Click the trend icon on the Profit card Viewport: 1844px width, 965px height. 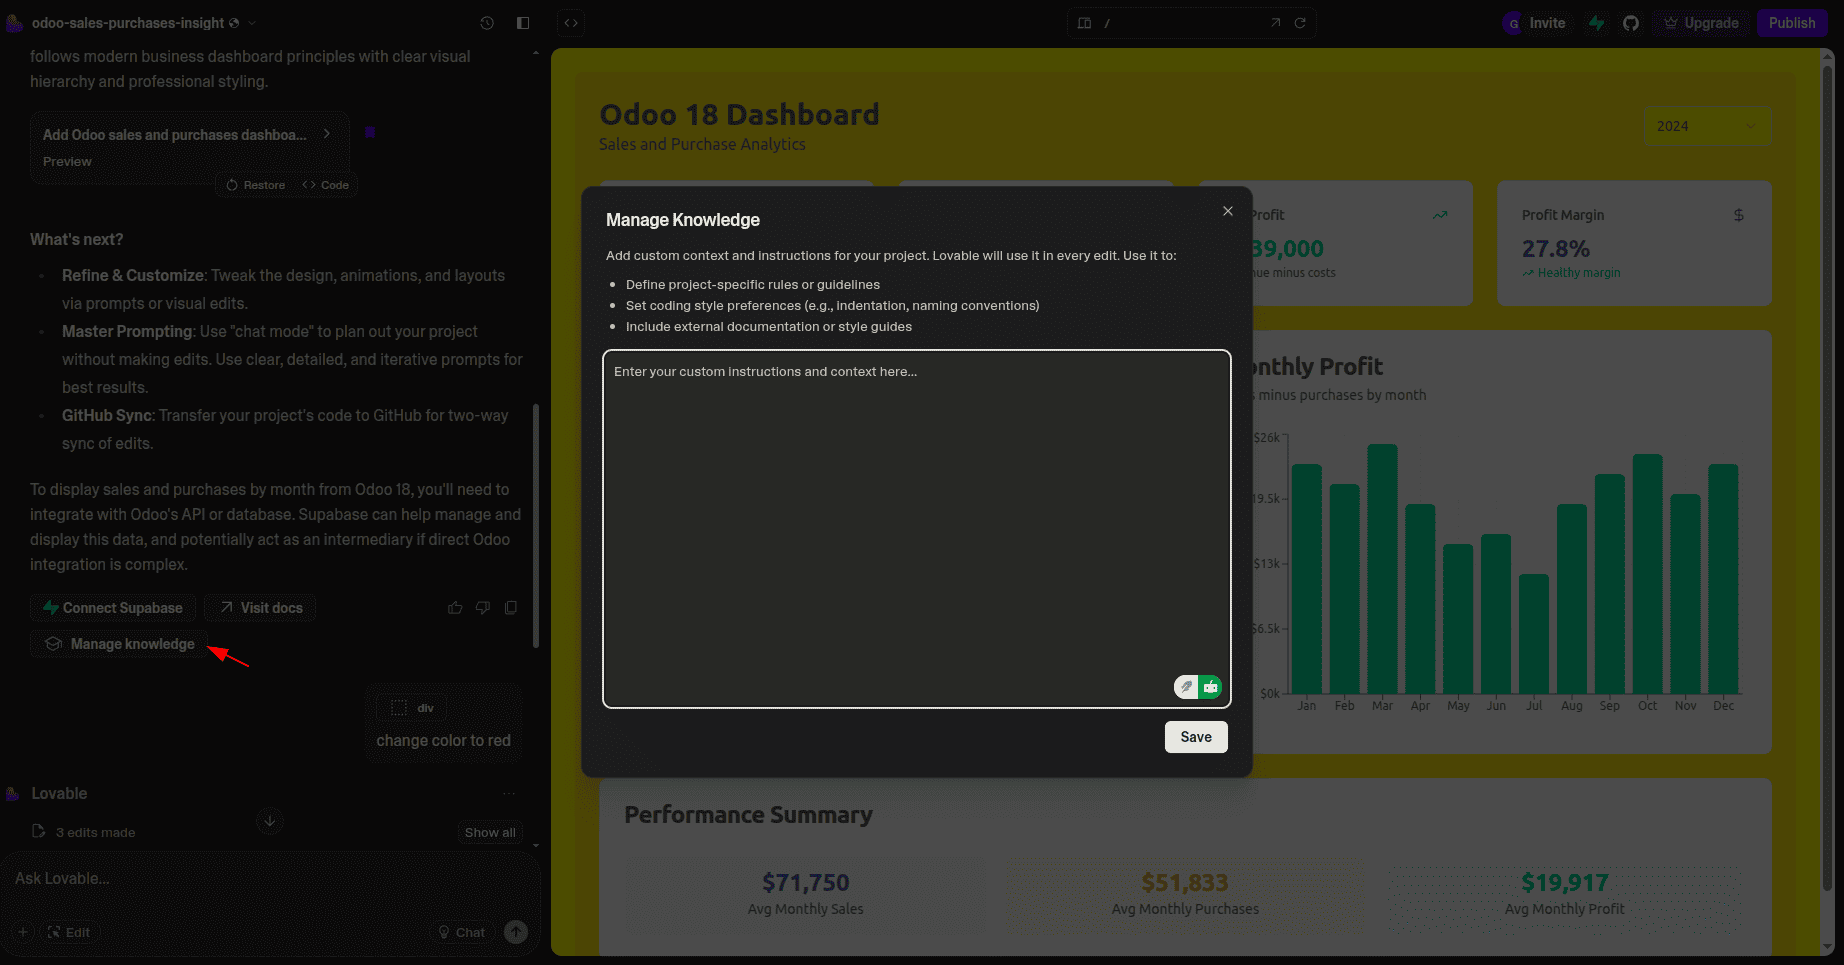(x=1440, y=215)
